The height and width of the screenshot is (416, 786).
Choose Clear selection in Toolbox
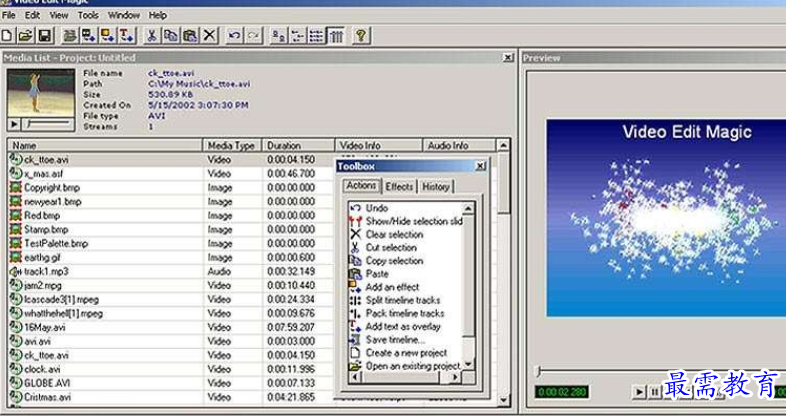point(386,234)
